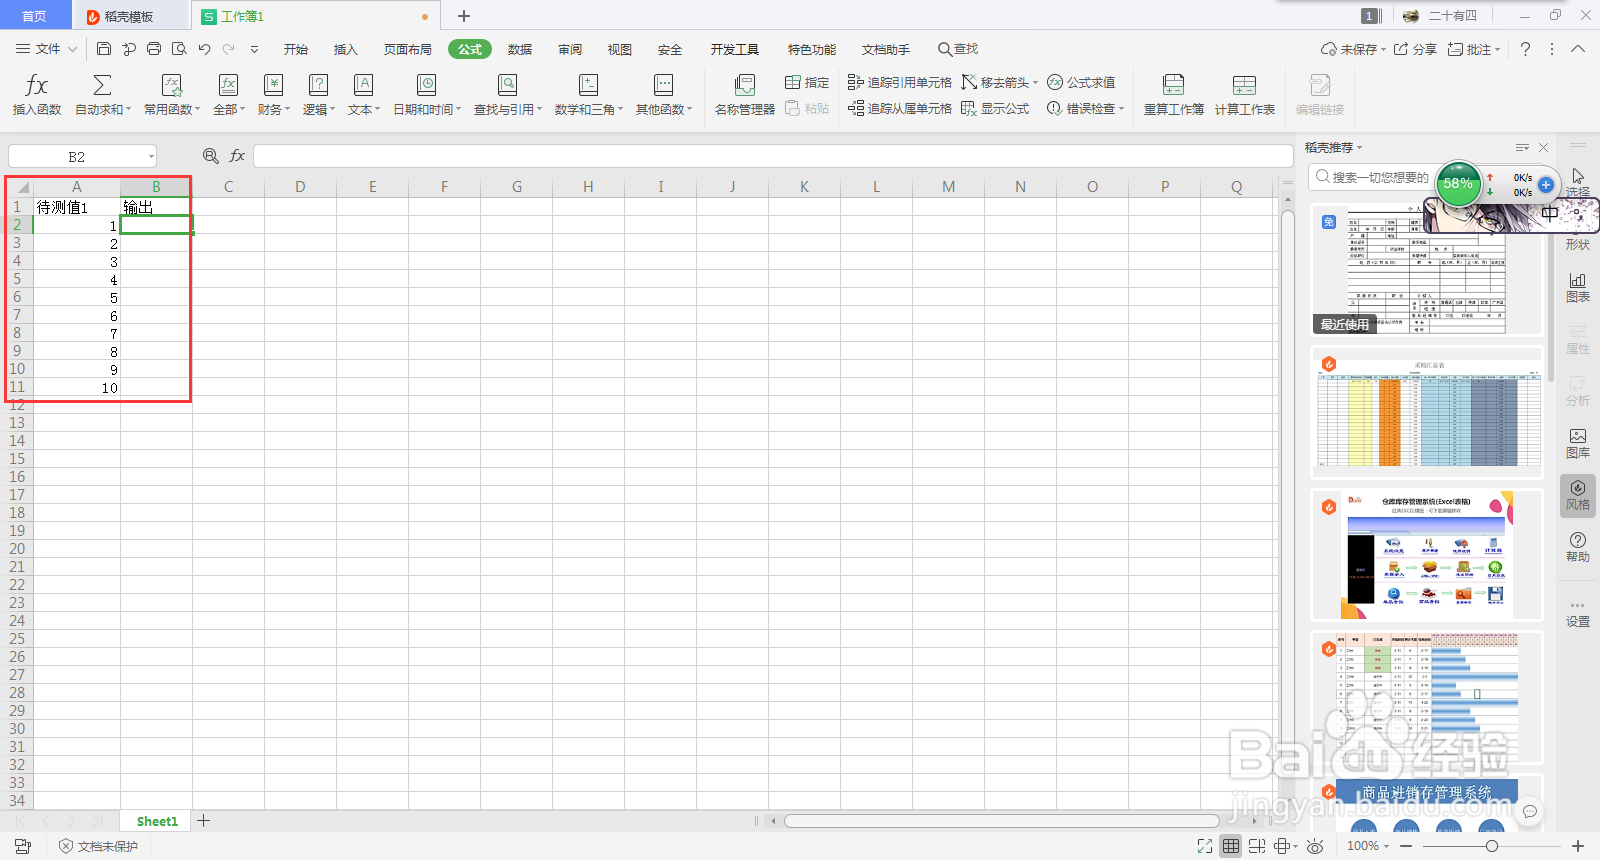The width and height of the screenshot is (1600, 860).
Task: Open the Help (帮助) sidebar icon
Action: point(1578,547)
